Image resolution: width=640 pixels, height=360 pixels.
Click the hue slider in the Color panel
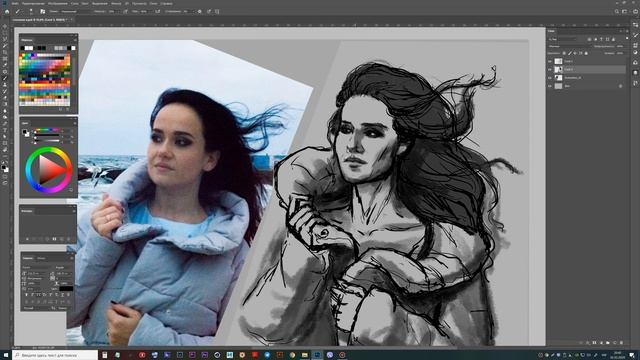46,129
